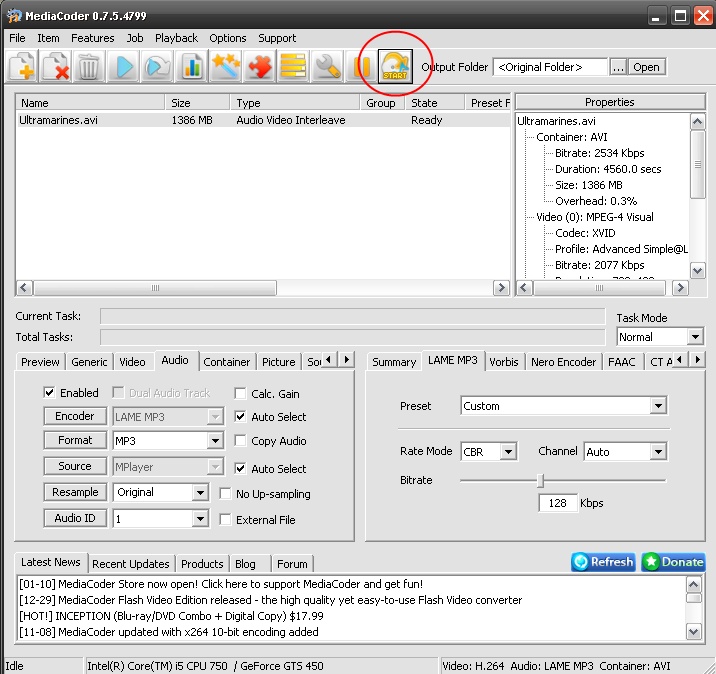Open the Audio ID dropdown
The height and width of the screenshot is (674, 716).
tap(200, 519)
